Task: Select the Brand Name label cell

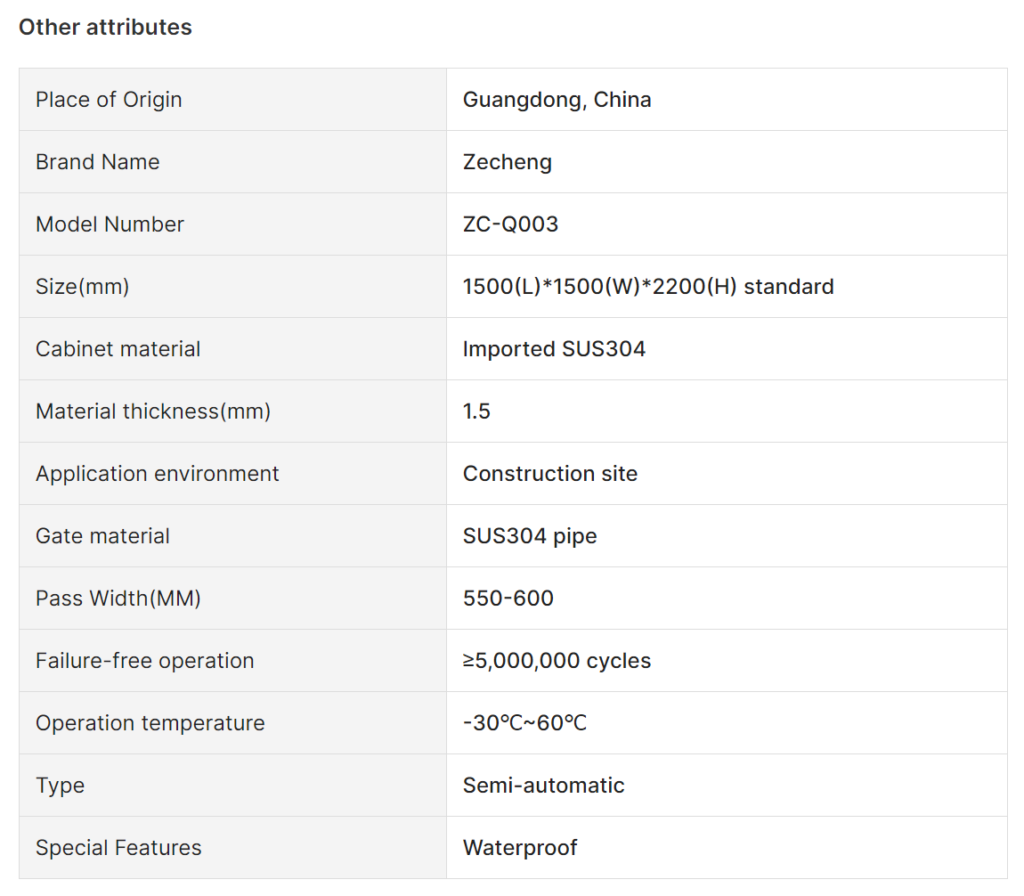Action: point(232,162)
